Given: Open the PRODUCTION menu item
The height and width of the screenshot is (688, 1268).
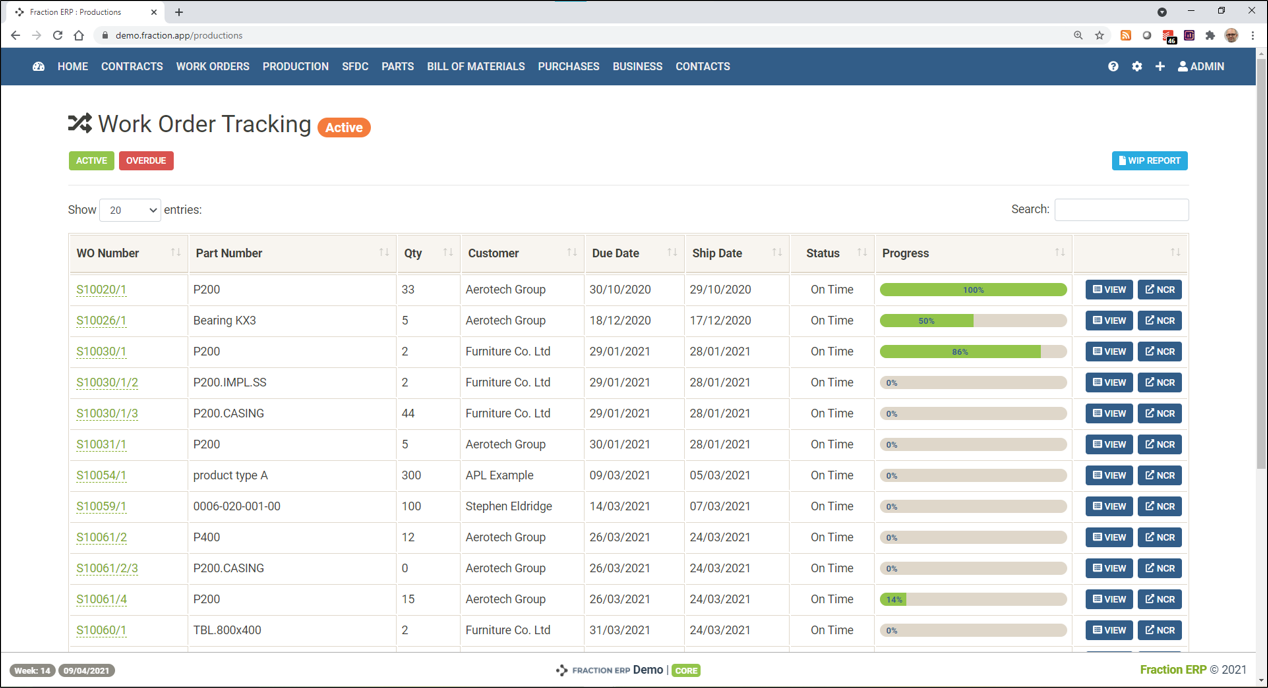Looking at the screenshot, I should point(295,67).
